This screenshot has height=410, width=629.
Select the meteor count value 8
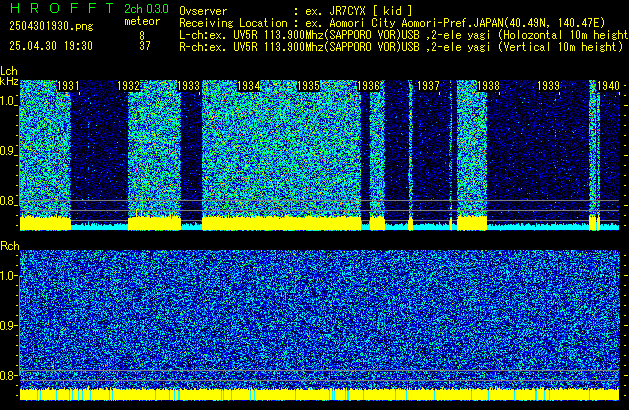(x=142, y=35)
